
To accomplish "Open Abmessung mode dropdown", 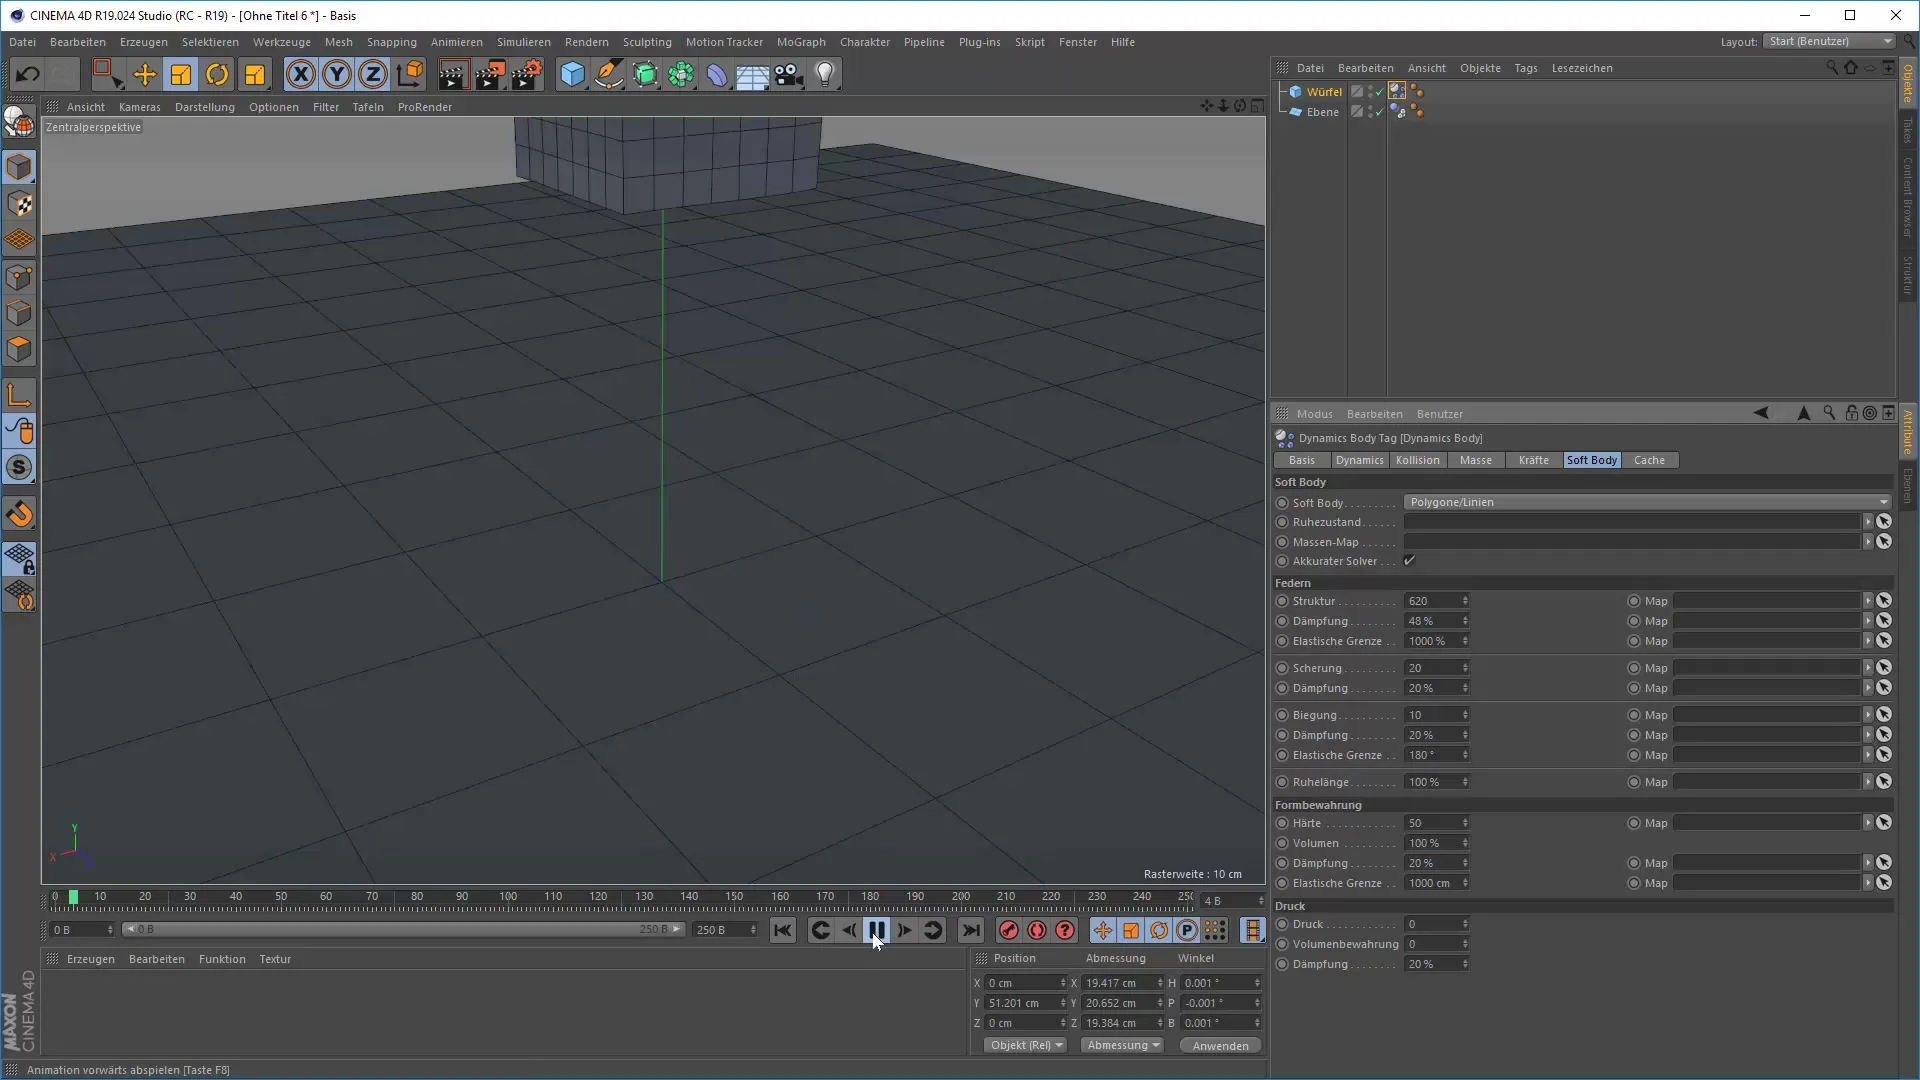I will tap(1123, 1045).
